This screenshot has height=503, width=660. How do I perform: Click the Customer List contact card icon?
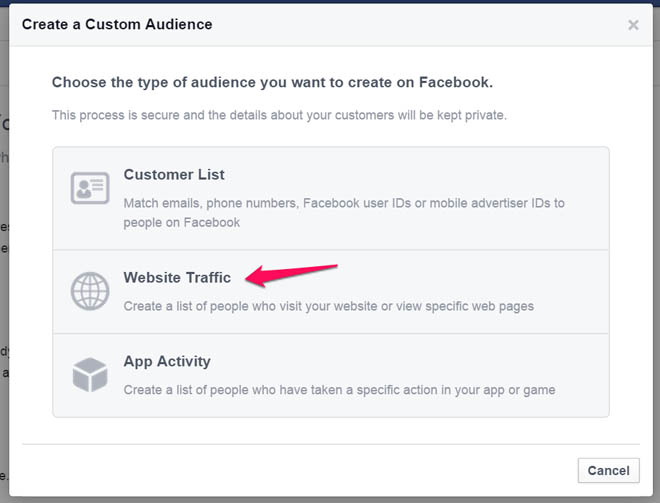[x=90, y=188]
